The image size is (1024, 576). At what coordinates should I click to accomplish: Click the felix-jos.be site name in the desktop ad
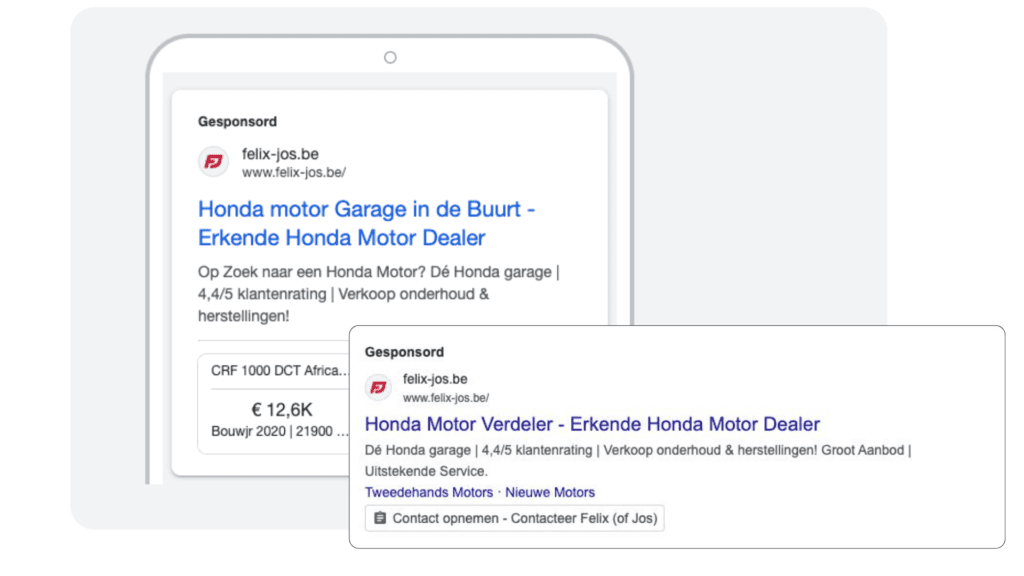[435, 379]
